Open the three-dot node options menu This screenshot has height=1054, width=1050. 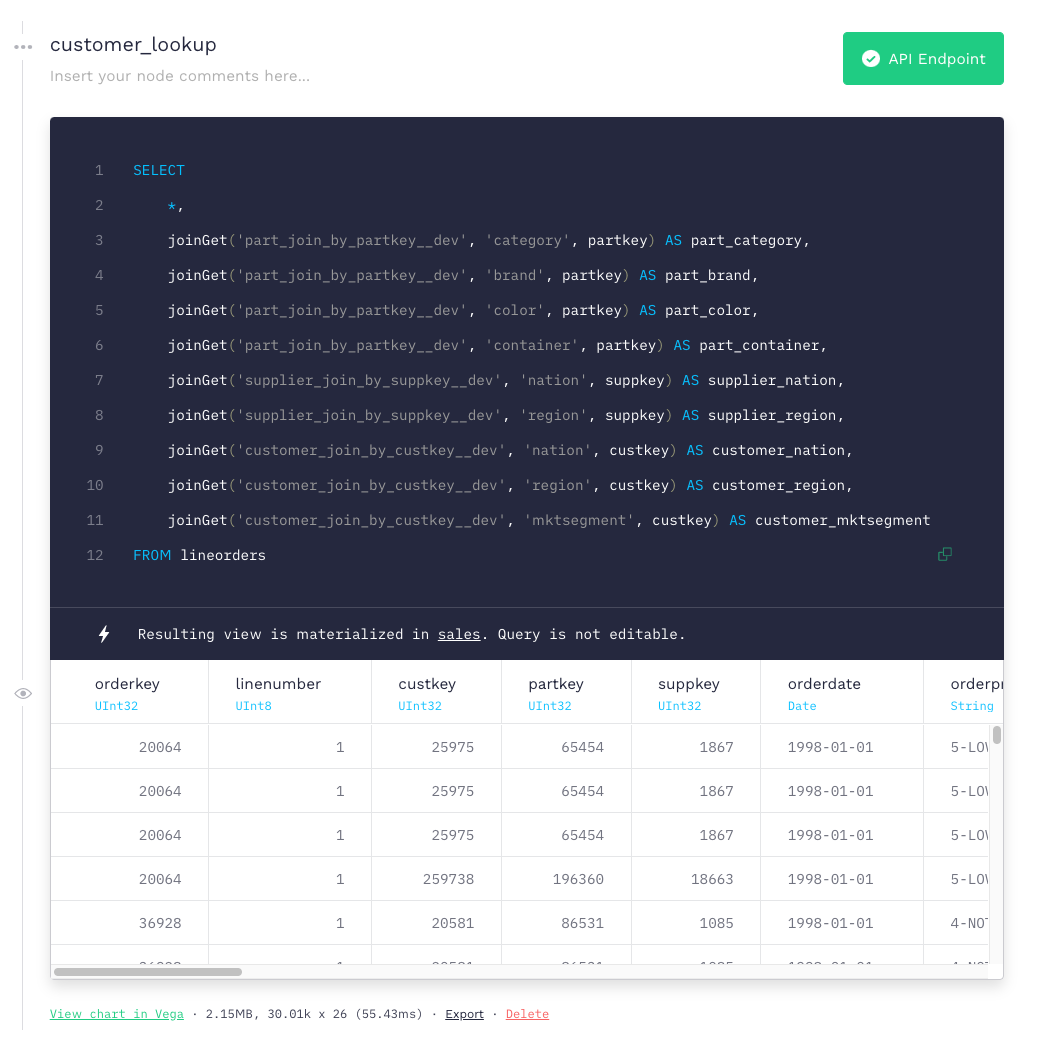click(x=23, y=47)
